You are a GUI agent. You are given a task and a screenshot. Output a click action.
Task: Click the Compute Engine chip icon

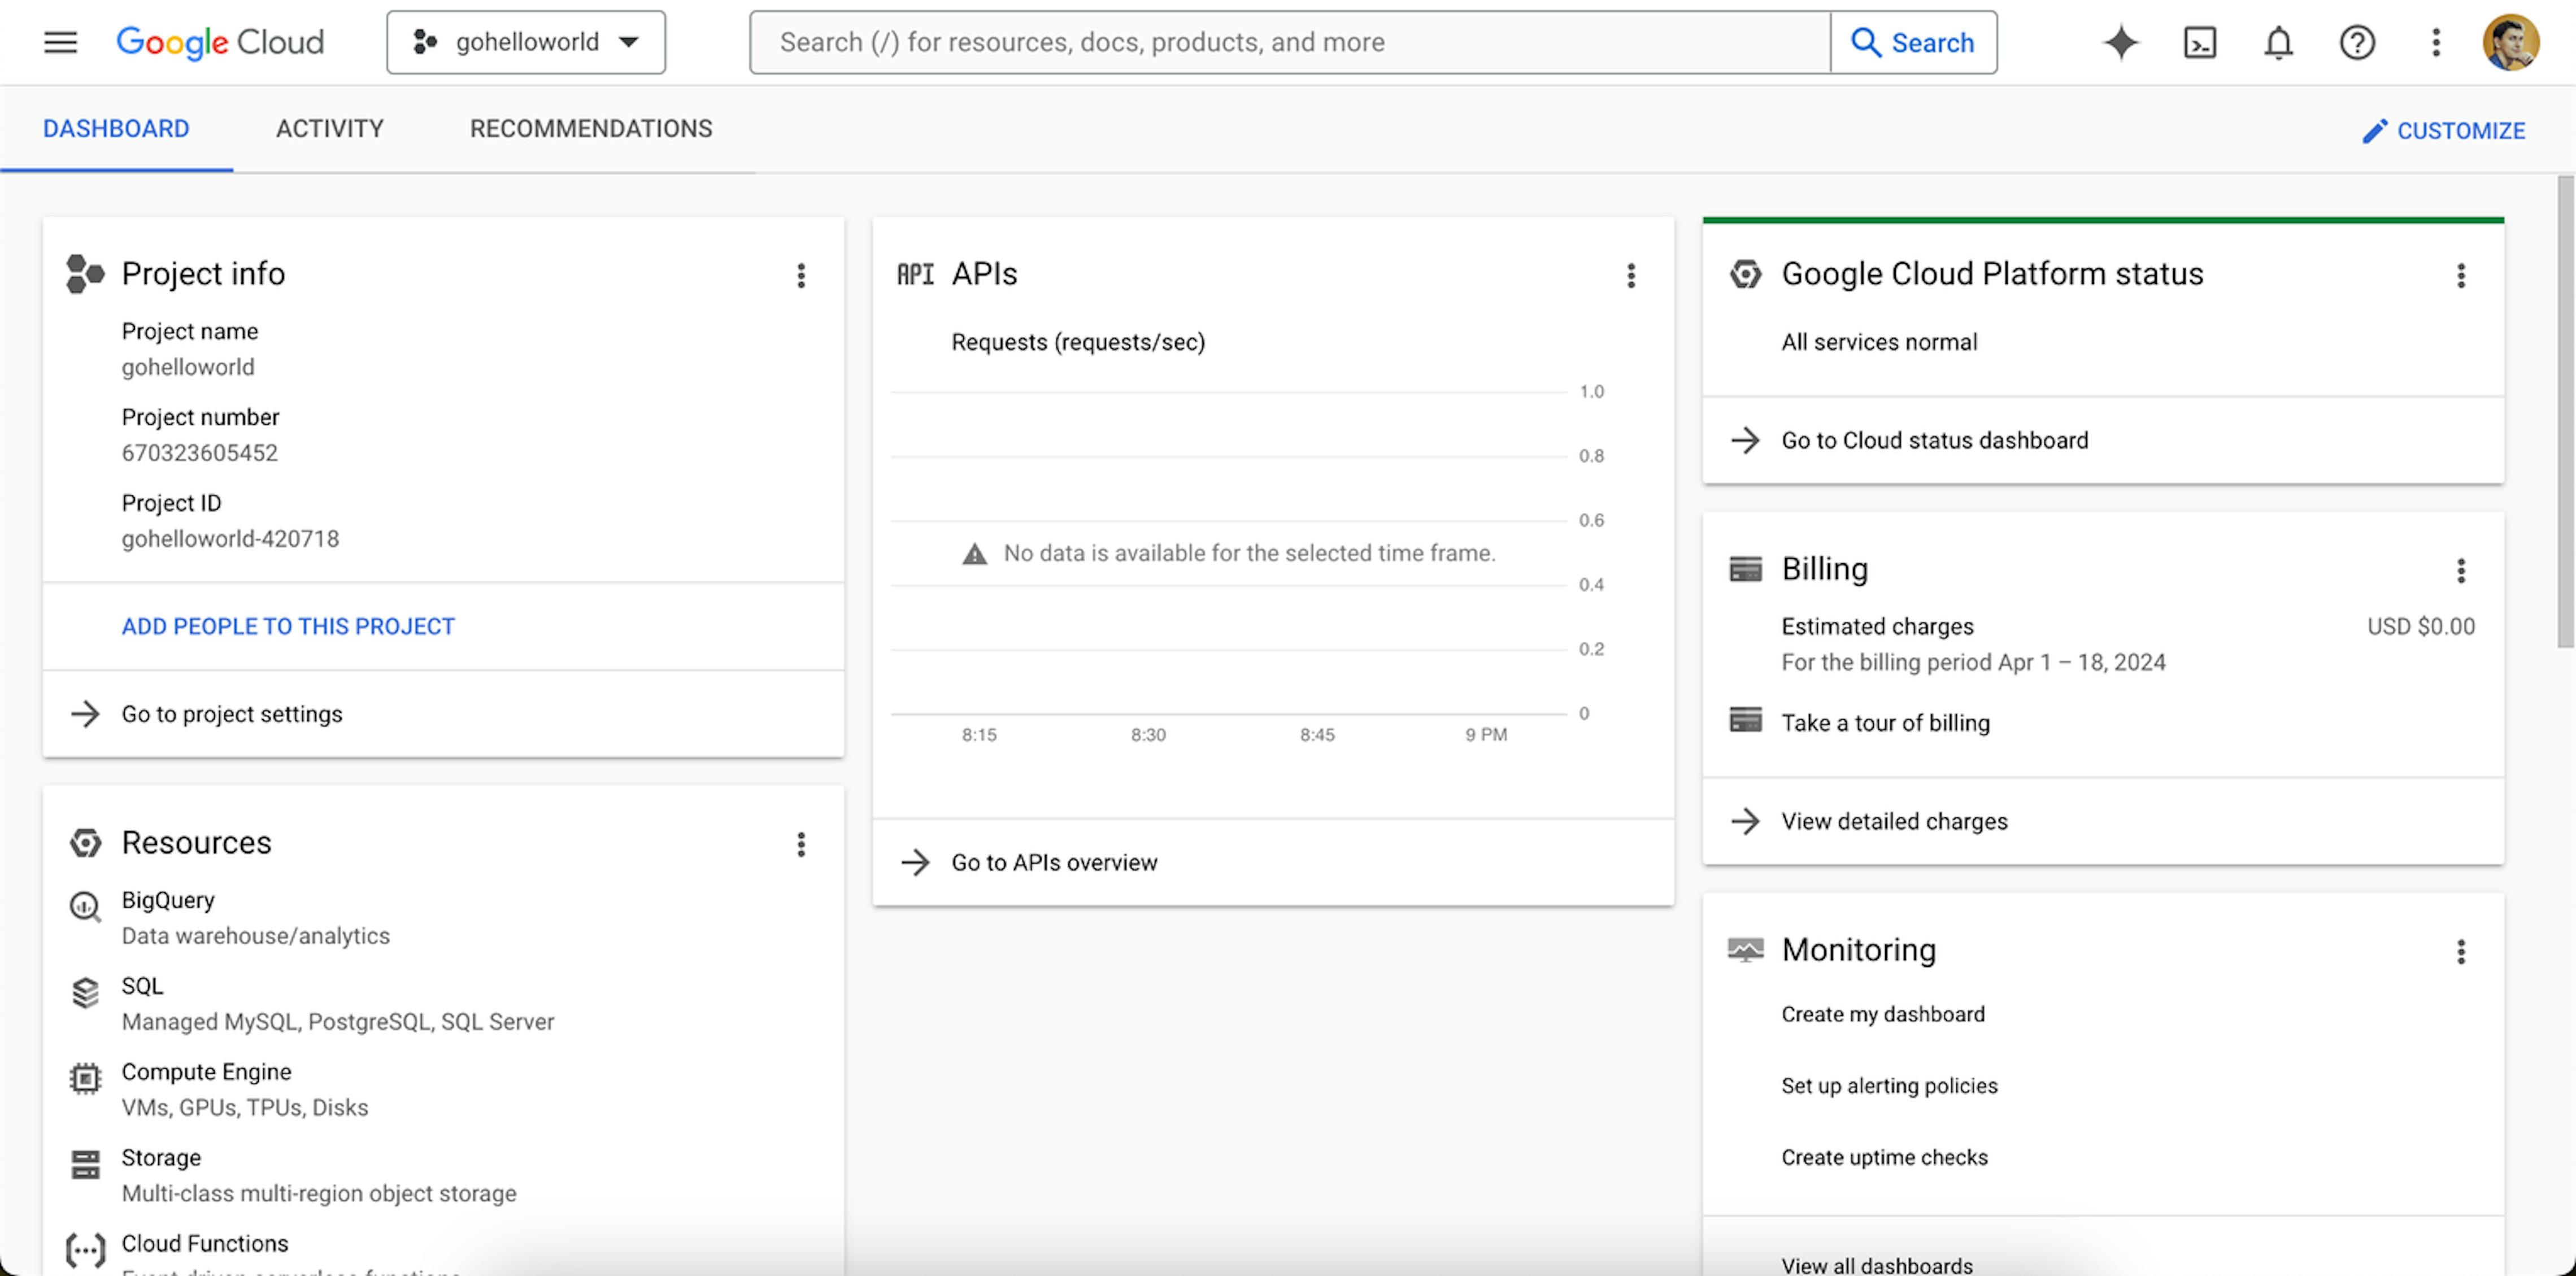tap(85, 1079)
